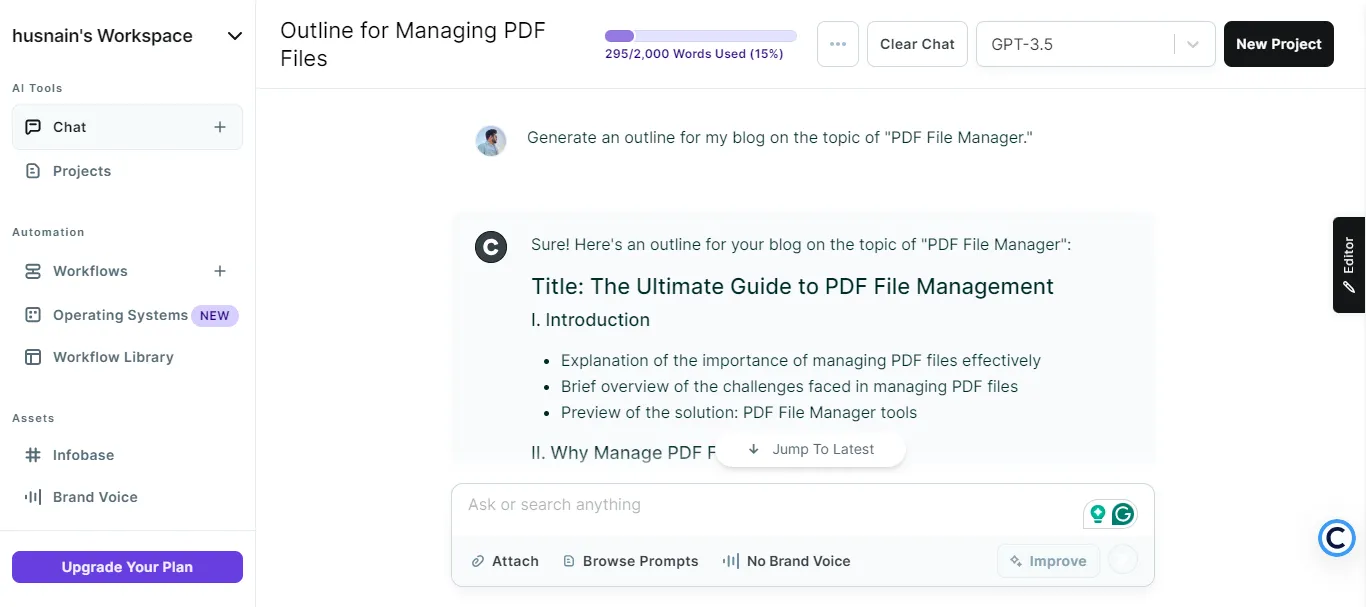Click the Brand Voice equalizer icon

pyautogui.click(x=31, y=497)
